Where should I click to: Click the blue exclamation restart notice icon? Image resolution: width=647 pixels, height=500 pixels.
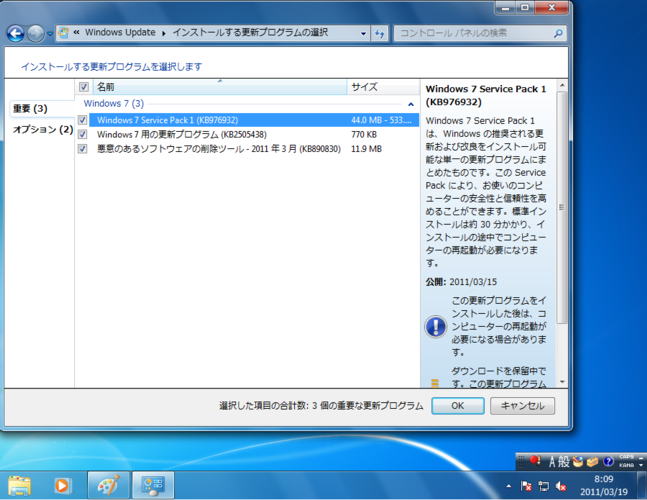pos(435,326)
